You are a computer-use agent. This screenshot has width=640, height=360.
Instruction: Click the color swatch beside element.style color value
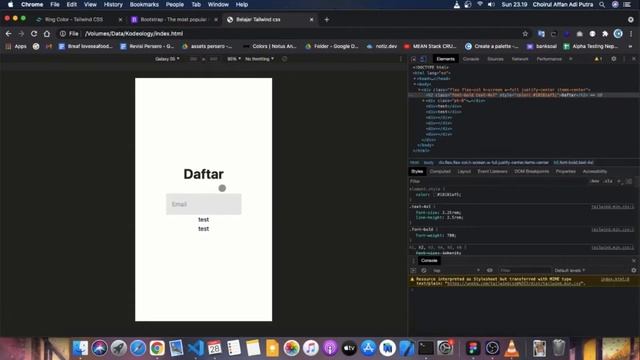(x=434, y=195)
